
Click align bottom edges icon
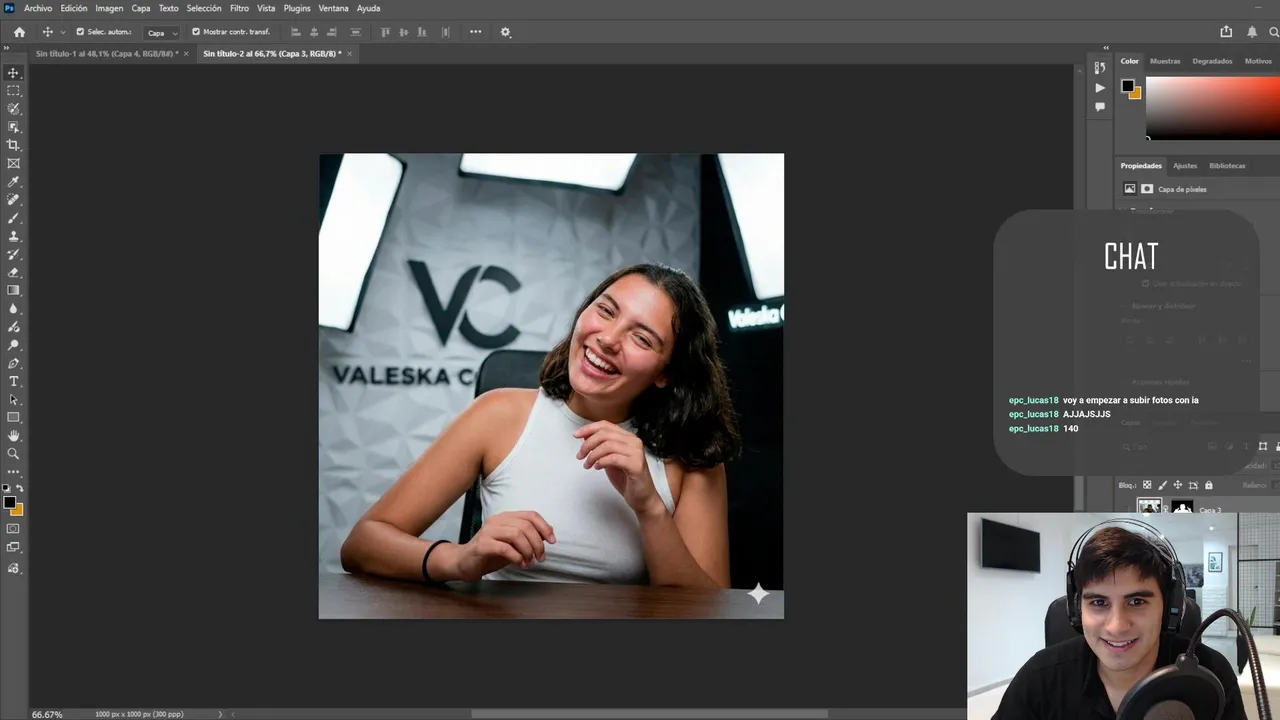[424, 32]
